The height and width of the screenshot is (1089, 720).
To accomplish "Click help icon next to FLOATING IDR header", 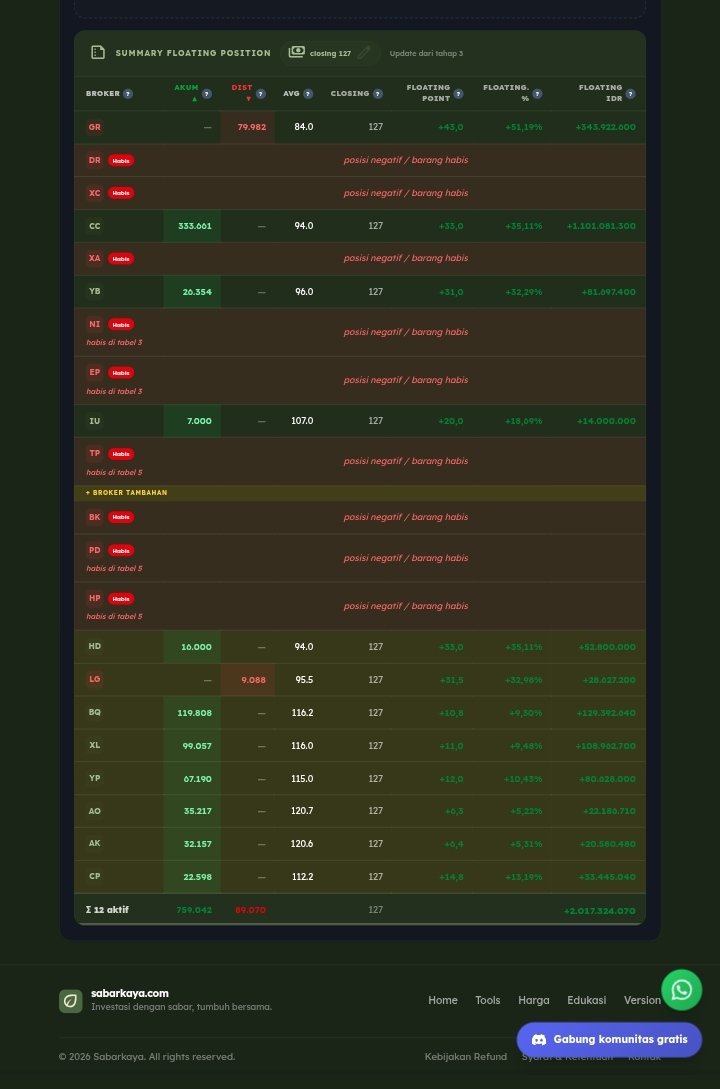I will [630, 94].
